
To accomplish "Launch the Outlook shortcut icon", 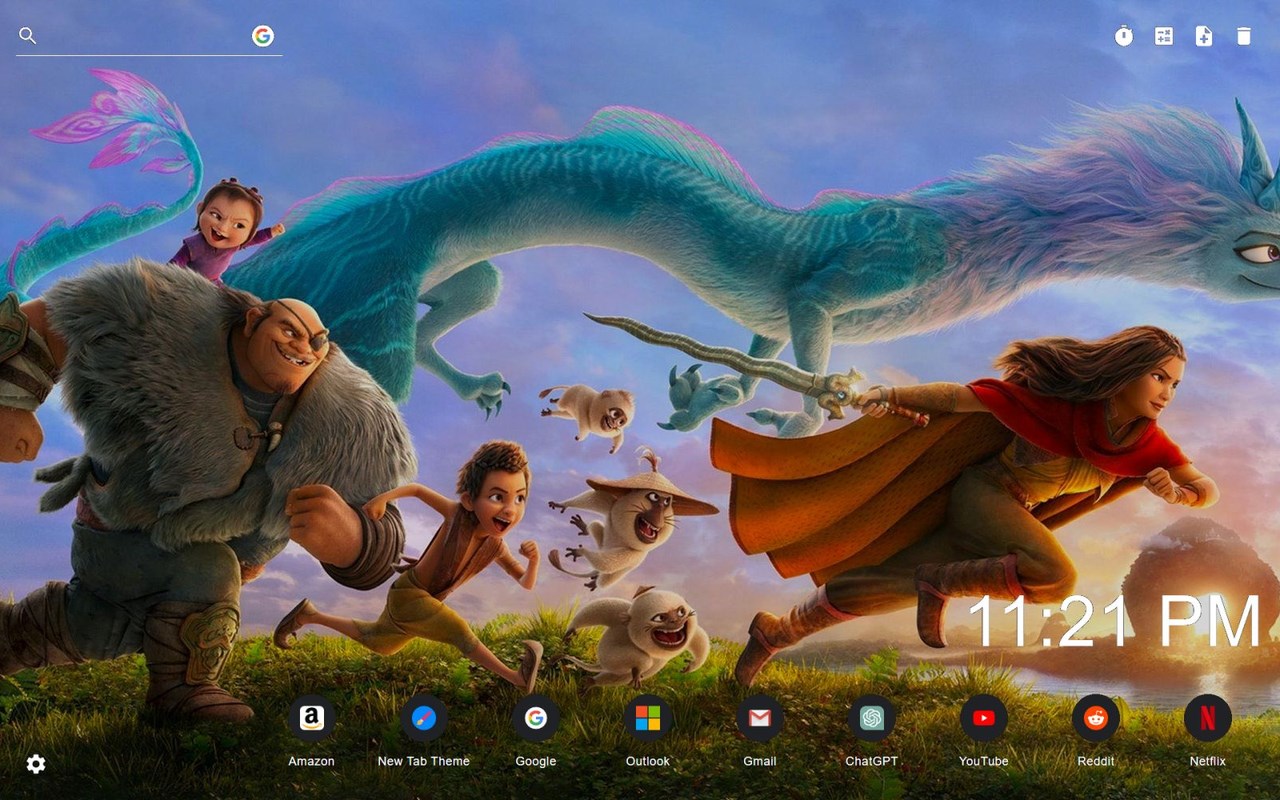I will pos(648,718).
